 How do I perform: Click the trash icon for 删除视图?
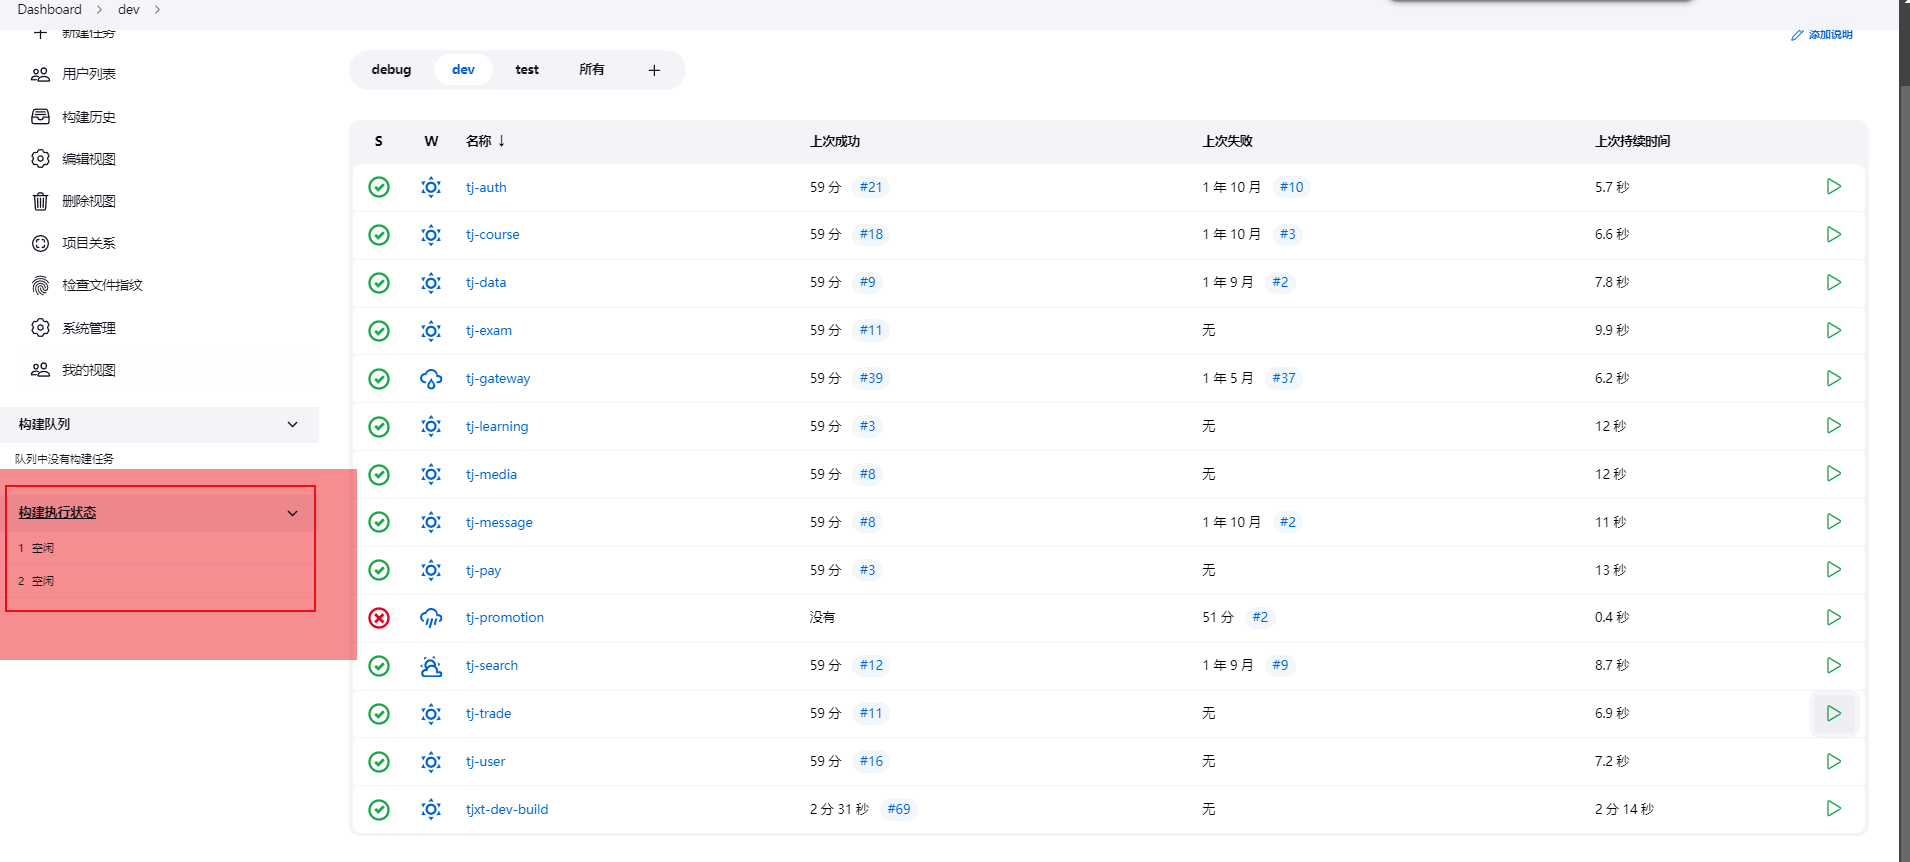coord(40,201)
